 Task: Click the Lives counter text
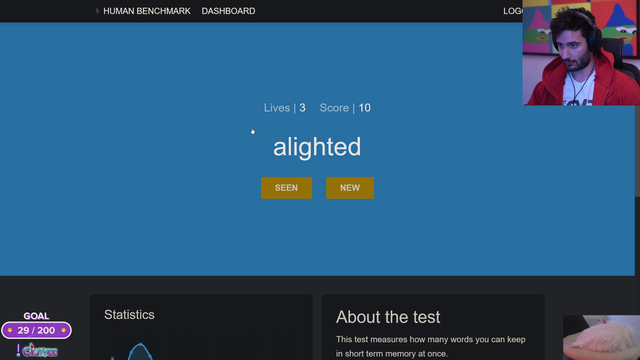coord(284,108)
